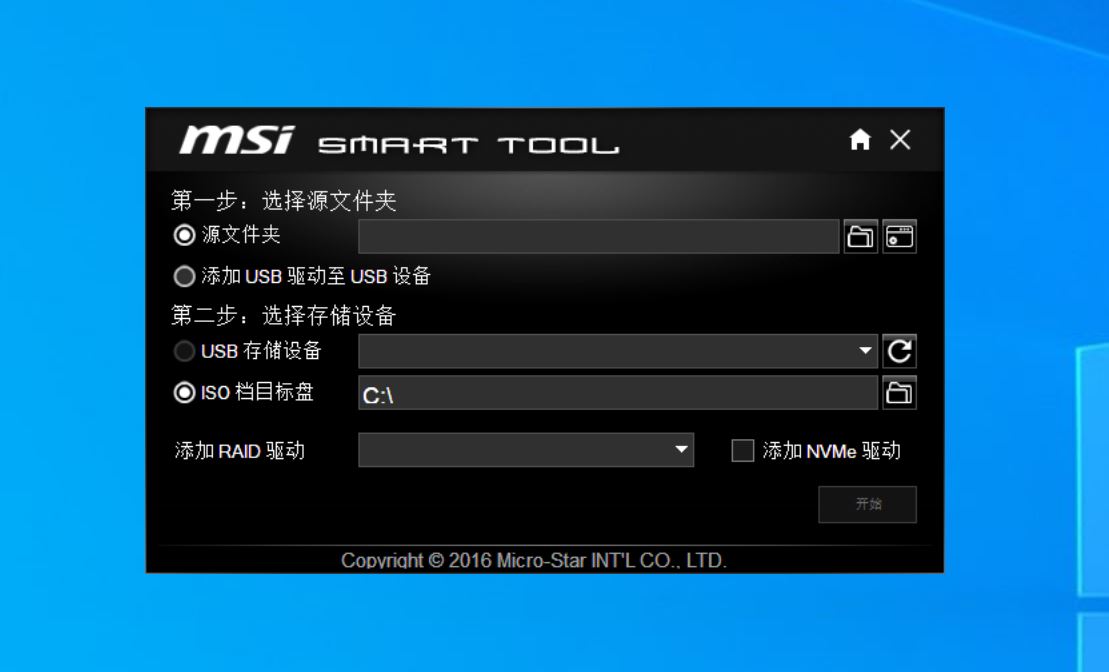Close the MSI Smart Tool window
The height and width of the screenshot is (672, 1109).
[900, 140]
